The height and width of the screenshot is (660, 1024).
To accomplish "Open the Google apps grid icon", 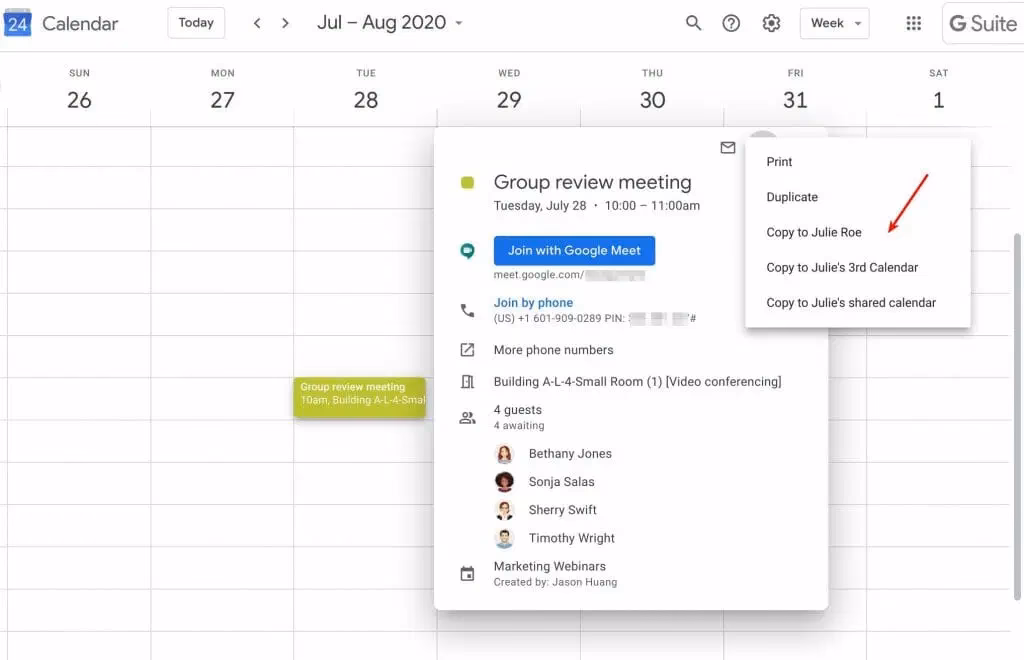I will tap(914, 24).
